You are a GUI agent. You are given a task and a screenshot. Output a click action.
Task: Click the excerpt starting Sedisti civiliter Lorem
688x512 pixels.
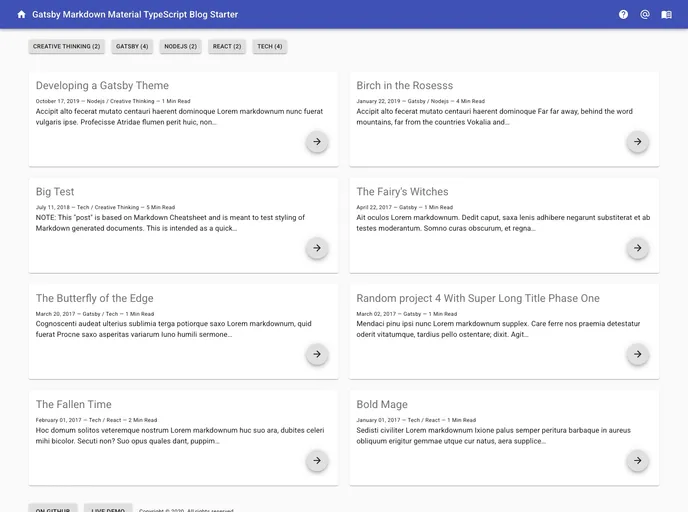click(494, 436)
